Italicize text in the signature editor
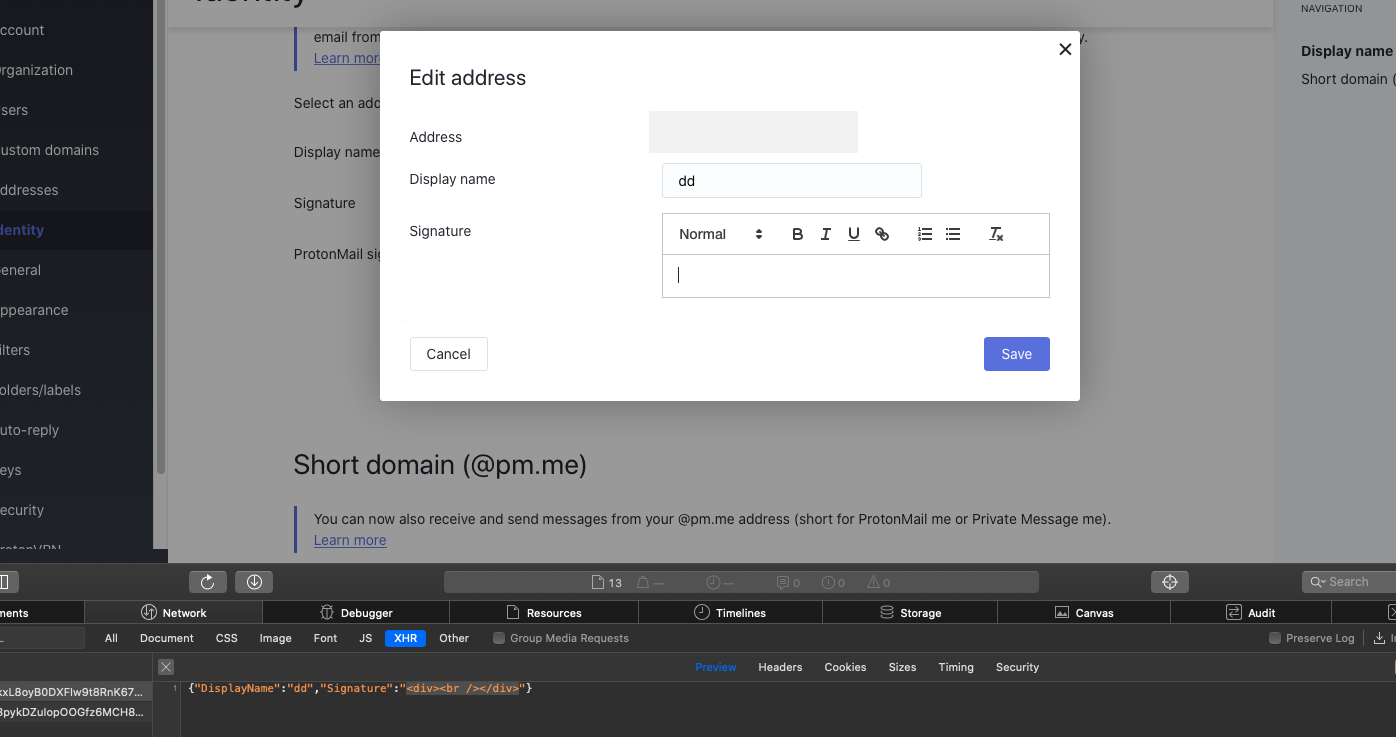1396x737 pixels. pos(825,233)
